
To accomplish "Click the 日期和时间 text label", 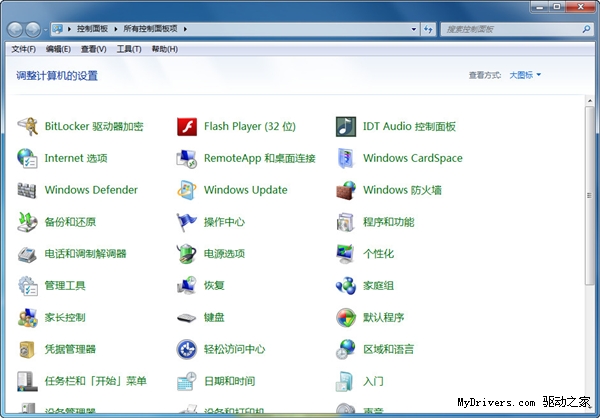I will point(230,381).
